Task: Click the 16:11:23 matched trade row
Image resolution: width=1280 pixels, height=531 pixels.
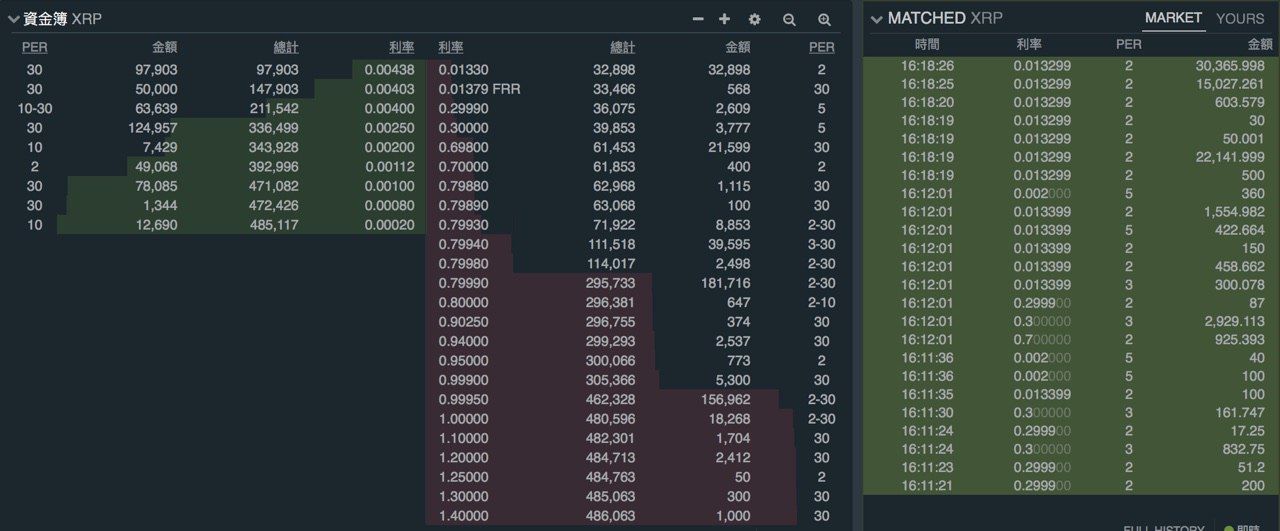Action: coord(1071,467)
